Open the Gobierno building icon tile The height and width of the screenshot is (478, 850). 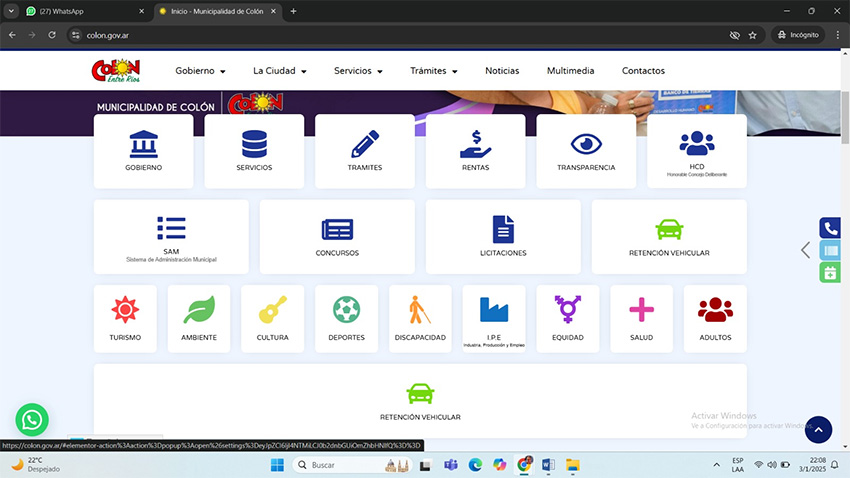coord(144,150)
